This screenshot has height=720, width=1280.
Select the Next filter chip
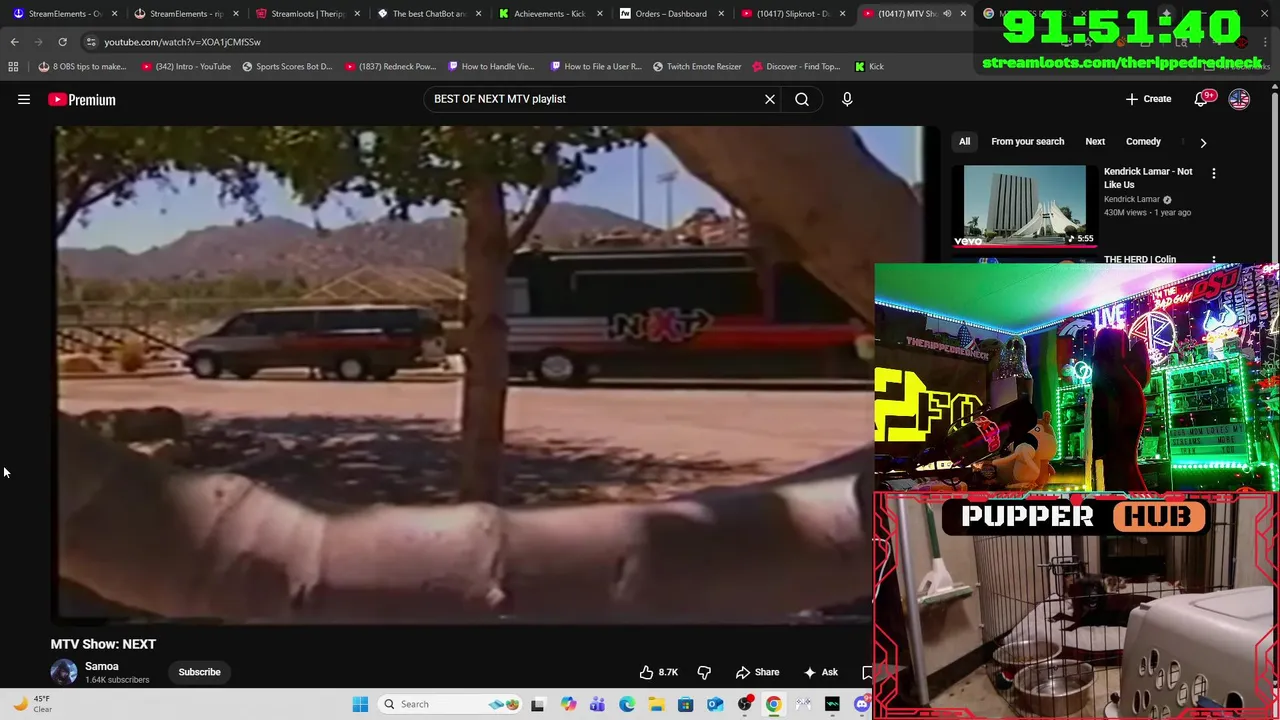click(1095, 142)
